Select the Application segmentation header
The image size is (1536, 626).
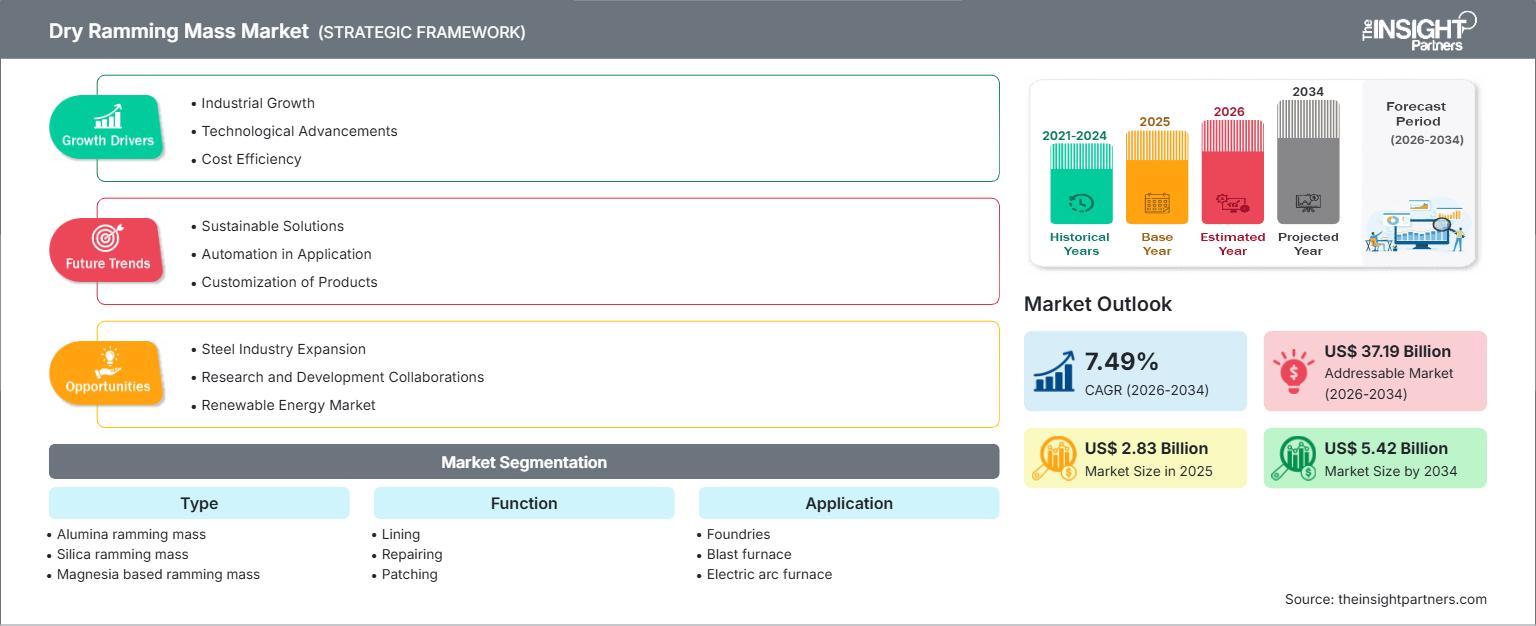pos(849,503)
